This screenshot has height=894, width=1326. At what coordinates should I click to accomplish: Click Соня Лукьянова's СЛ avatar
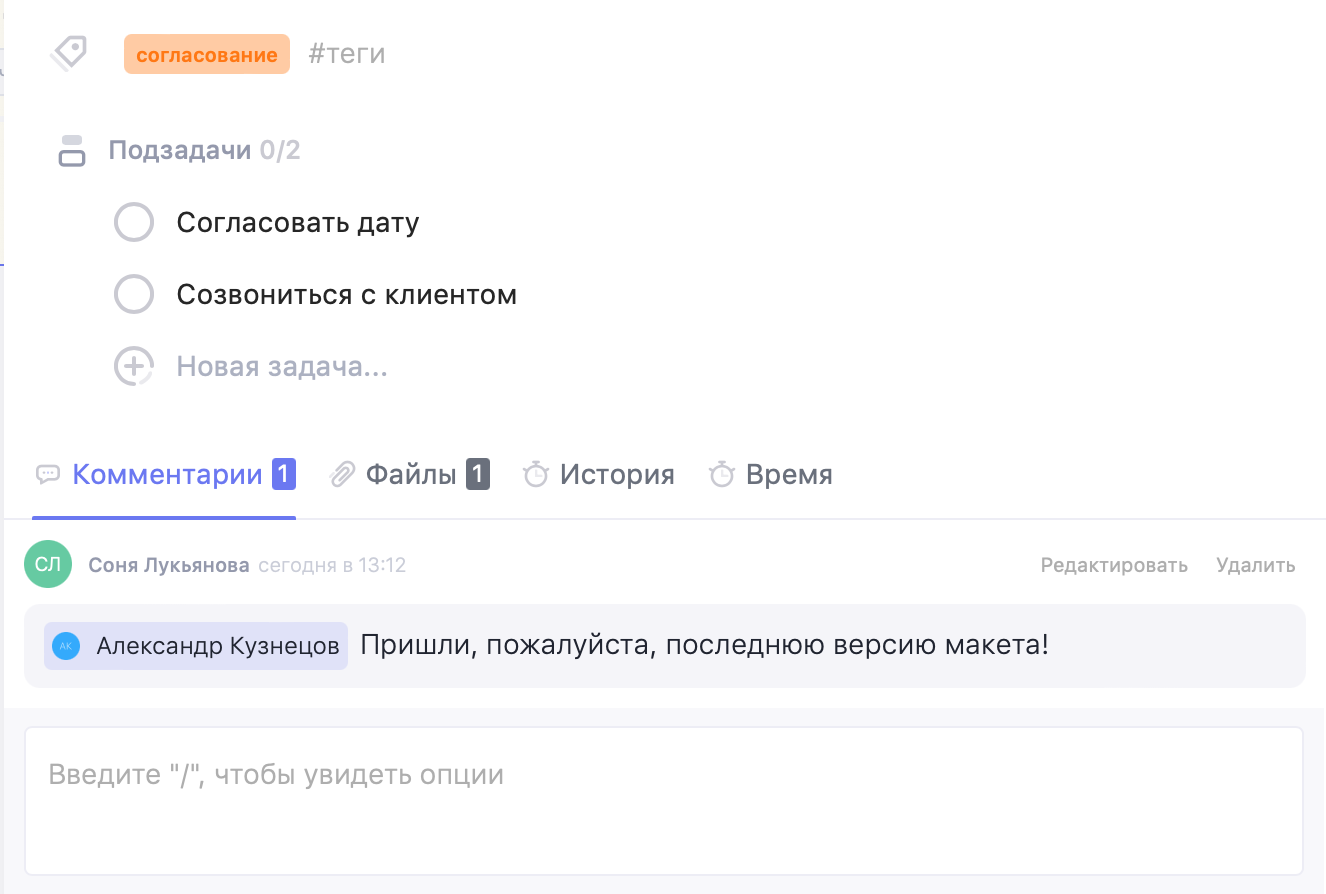point(47,564)
